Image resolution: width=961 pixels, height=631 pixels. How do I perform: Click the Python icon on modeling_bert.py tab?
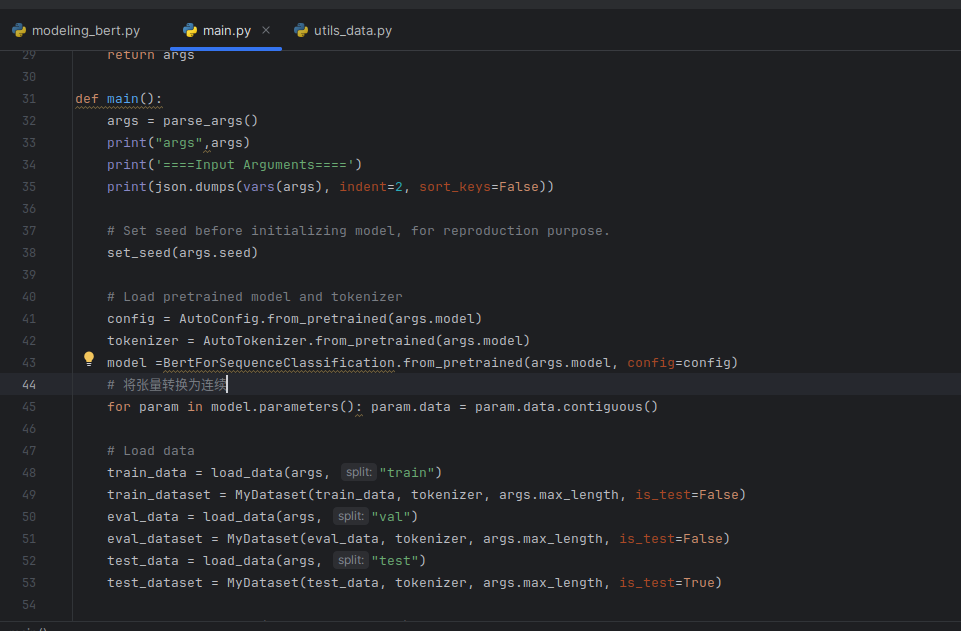[19, 31]
